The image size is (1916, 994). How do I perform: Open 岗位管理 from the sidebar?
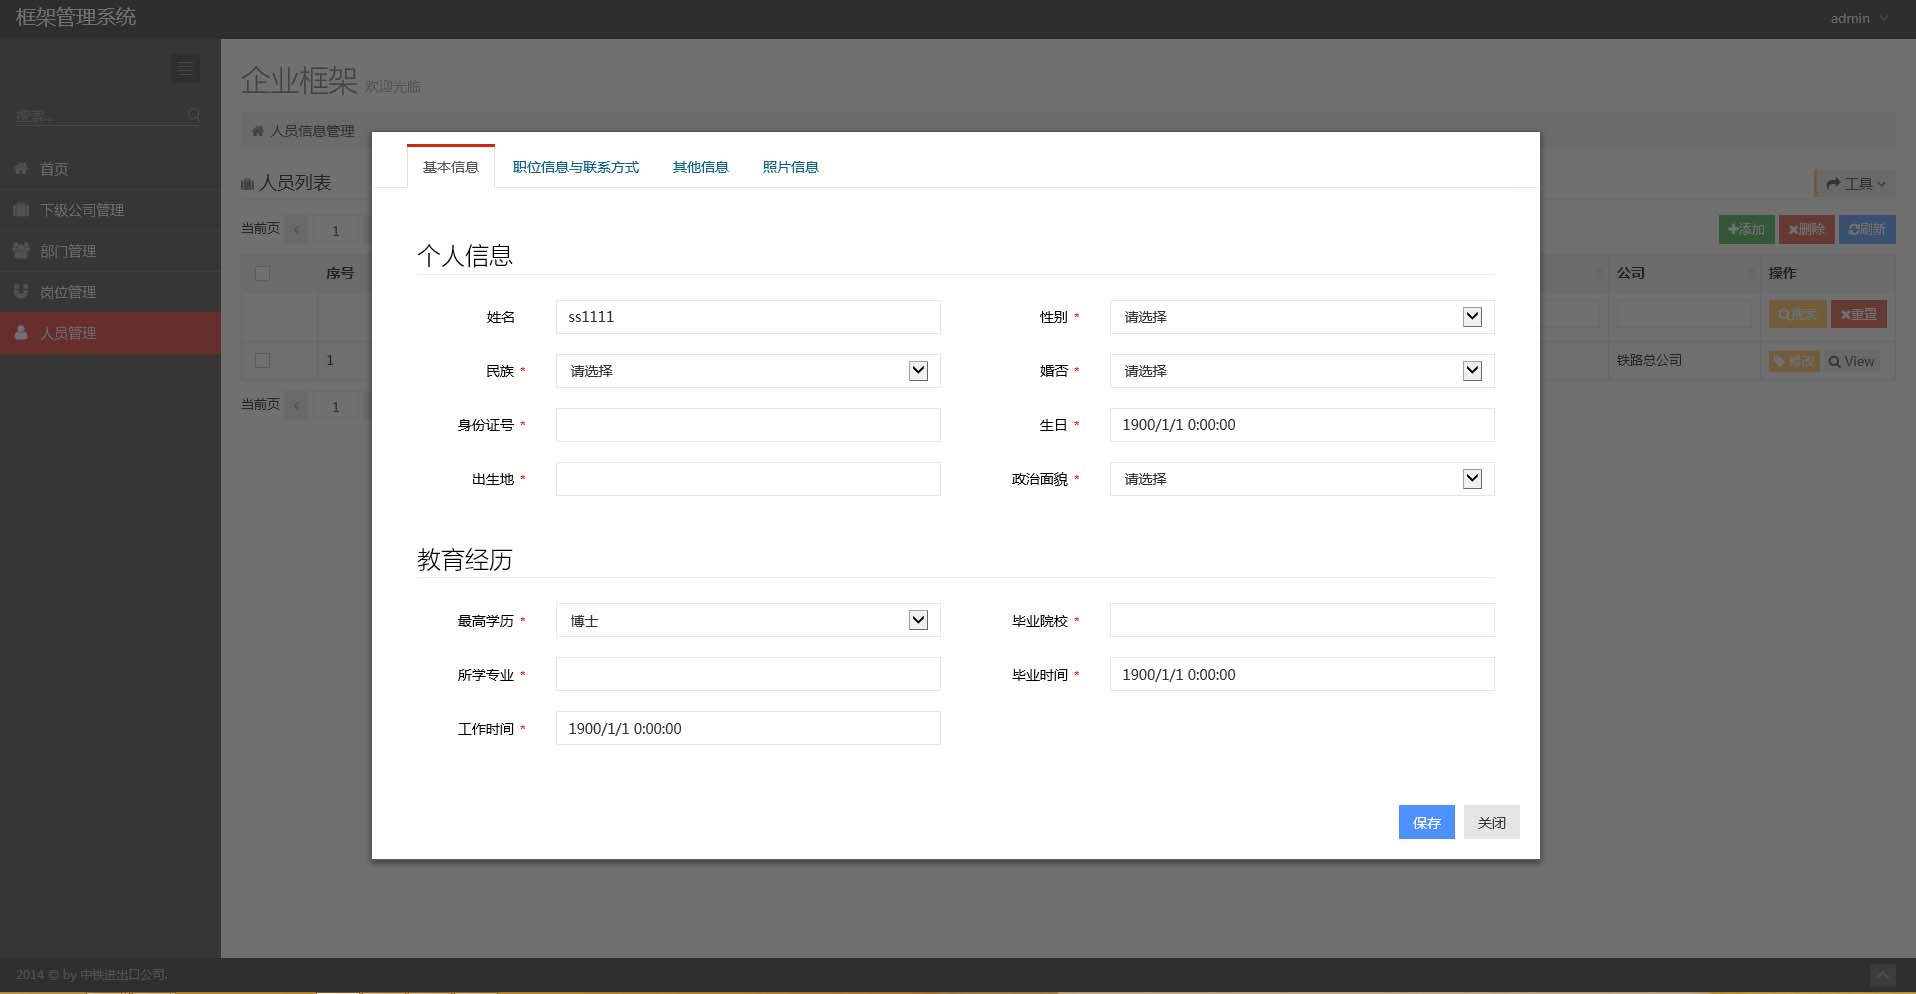(x=68, y=291)
